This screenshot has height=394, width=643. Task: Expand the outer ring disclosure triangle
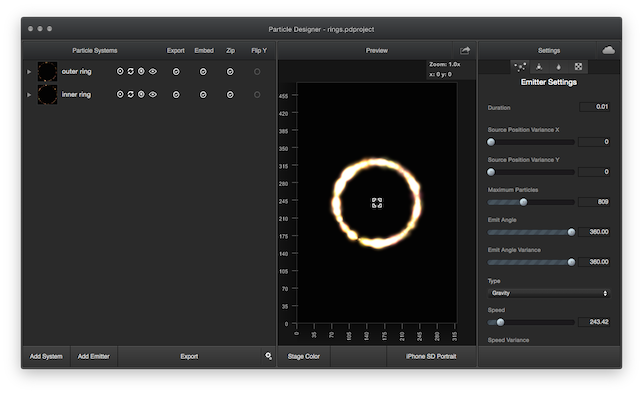click(x=29, y=72)
